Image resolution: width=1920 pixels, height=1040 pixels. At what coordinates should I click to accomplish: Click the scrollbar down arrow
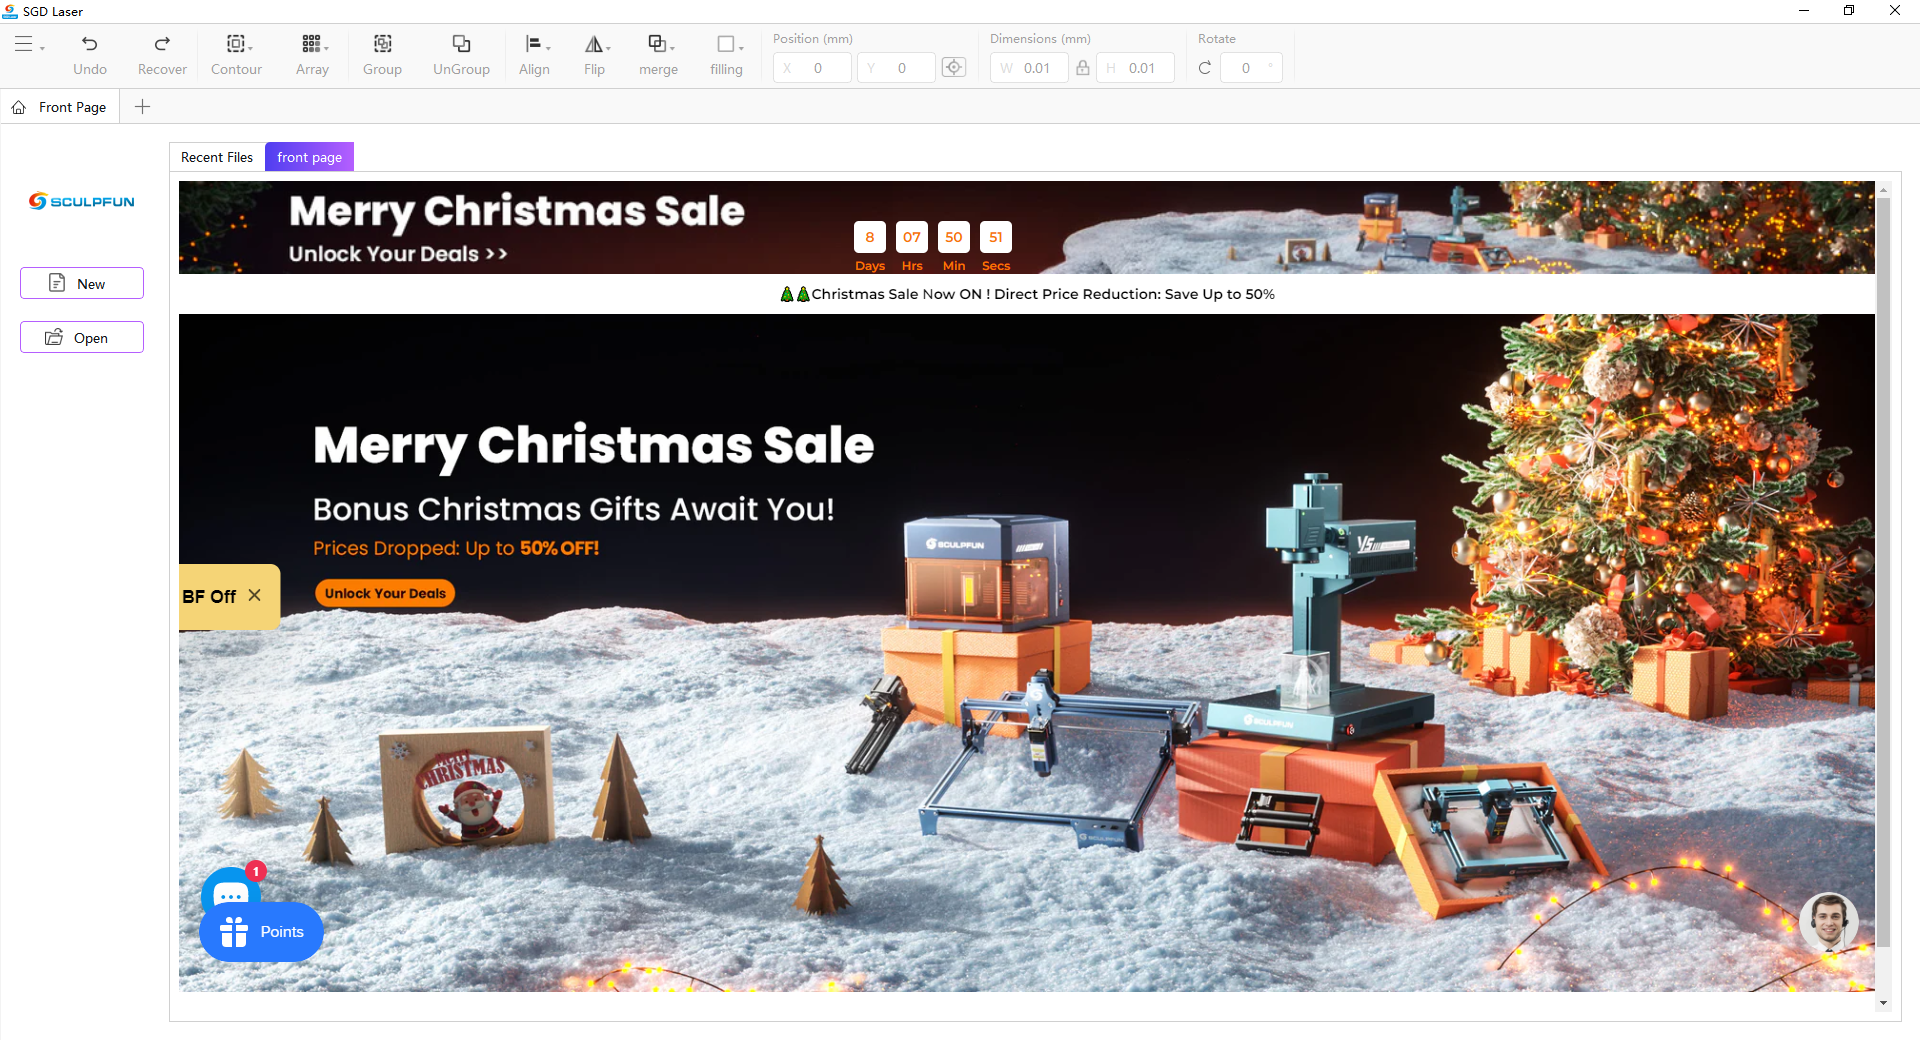(x=1883, y=1002)
